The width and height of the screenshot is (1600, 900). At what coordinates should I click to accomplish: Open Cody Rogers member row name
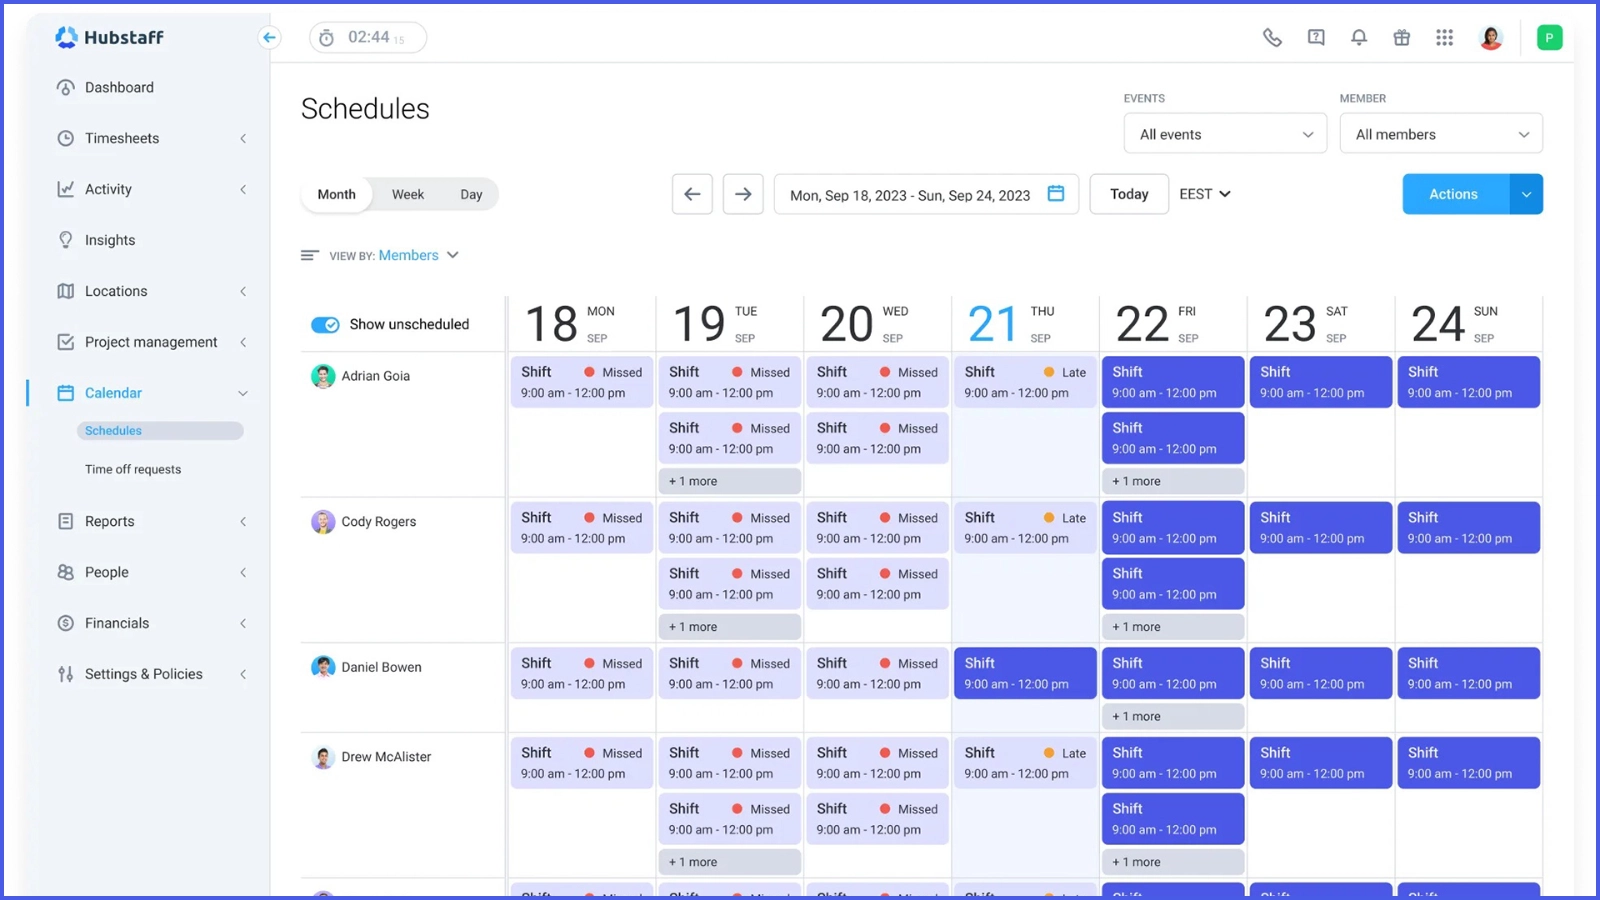[x=378, y=521]
